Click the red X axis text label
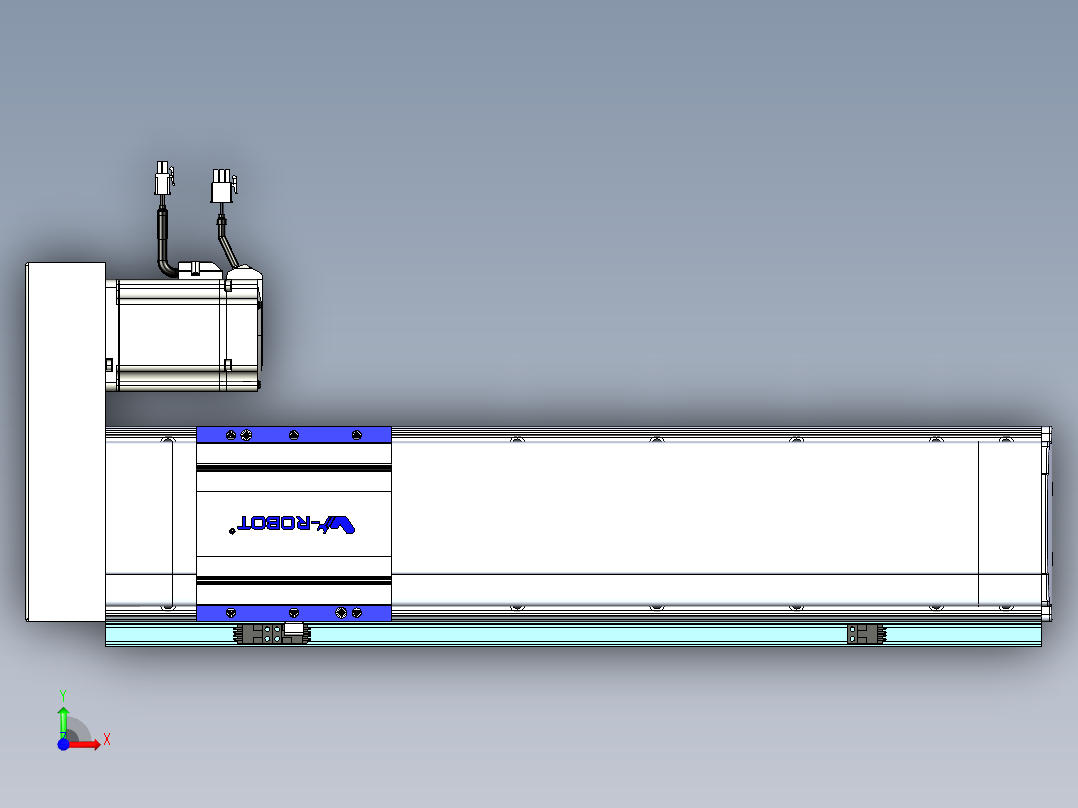The width and height of the screenshot is (1078, 808). 107,738
